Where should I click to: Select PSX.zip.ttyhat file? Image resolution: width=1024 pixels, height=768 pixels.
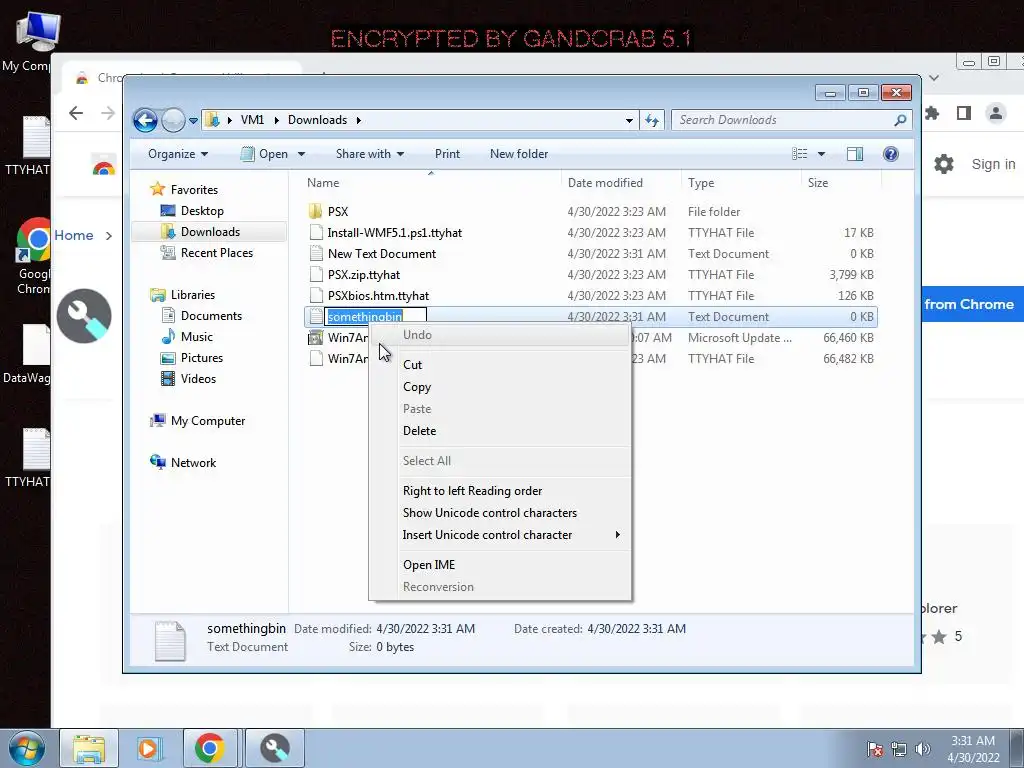click(364, 274)
